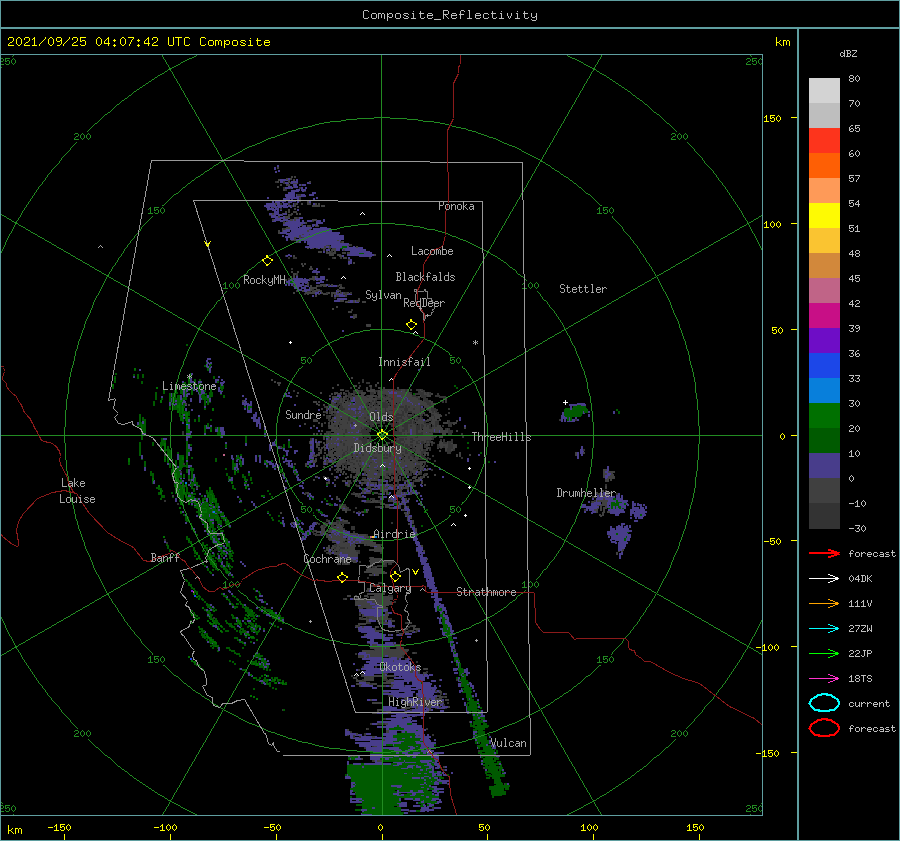Select the white 04DK arrow in legend
Screen dimensions: 900x841
point(824,578)
